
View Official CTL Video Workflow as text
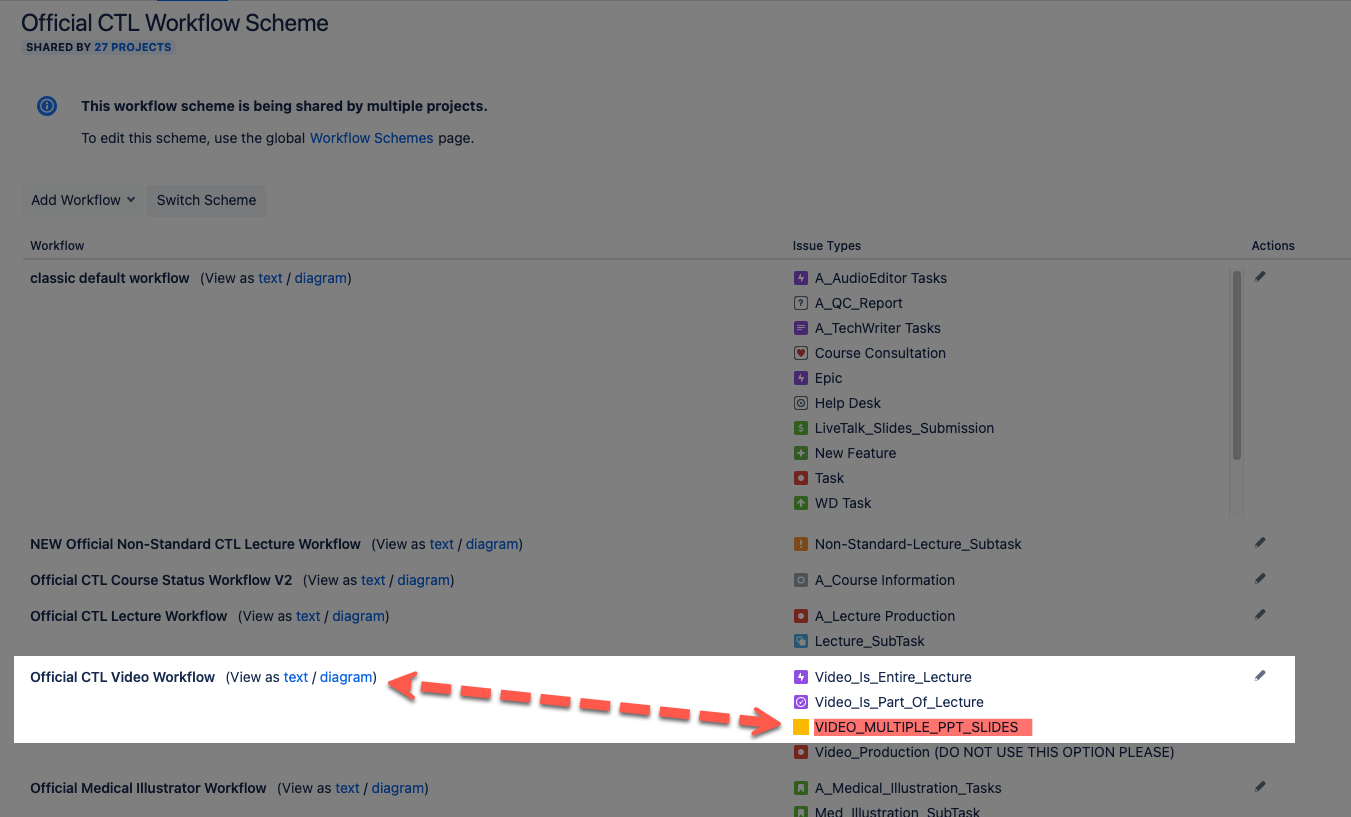(x=296, y=677)
